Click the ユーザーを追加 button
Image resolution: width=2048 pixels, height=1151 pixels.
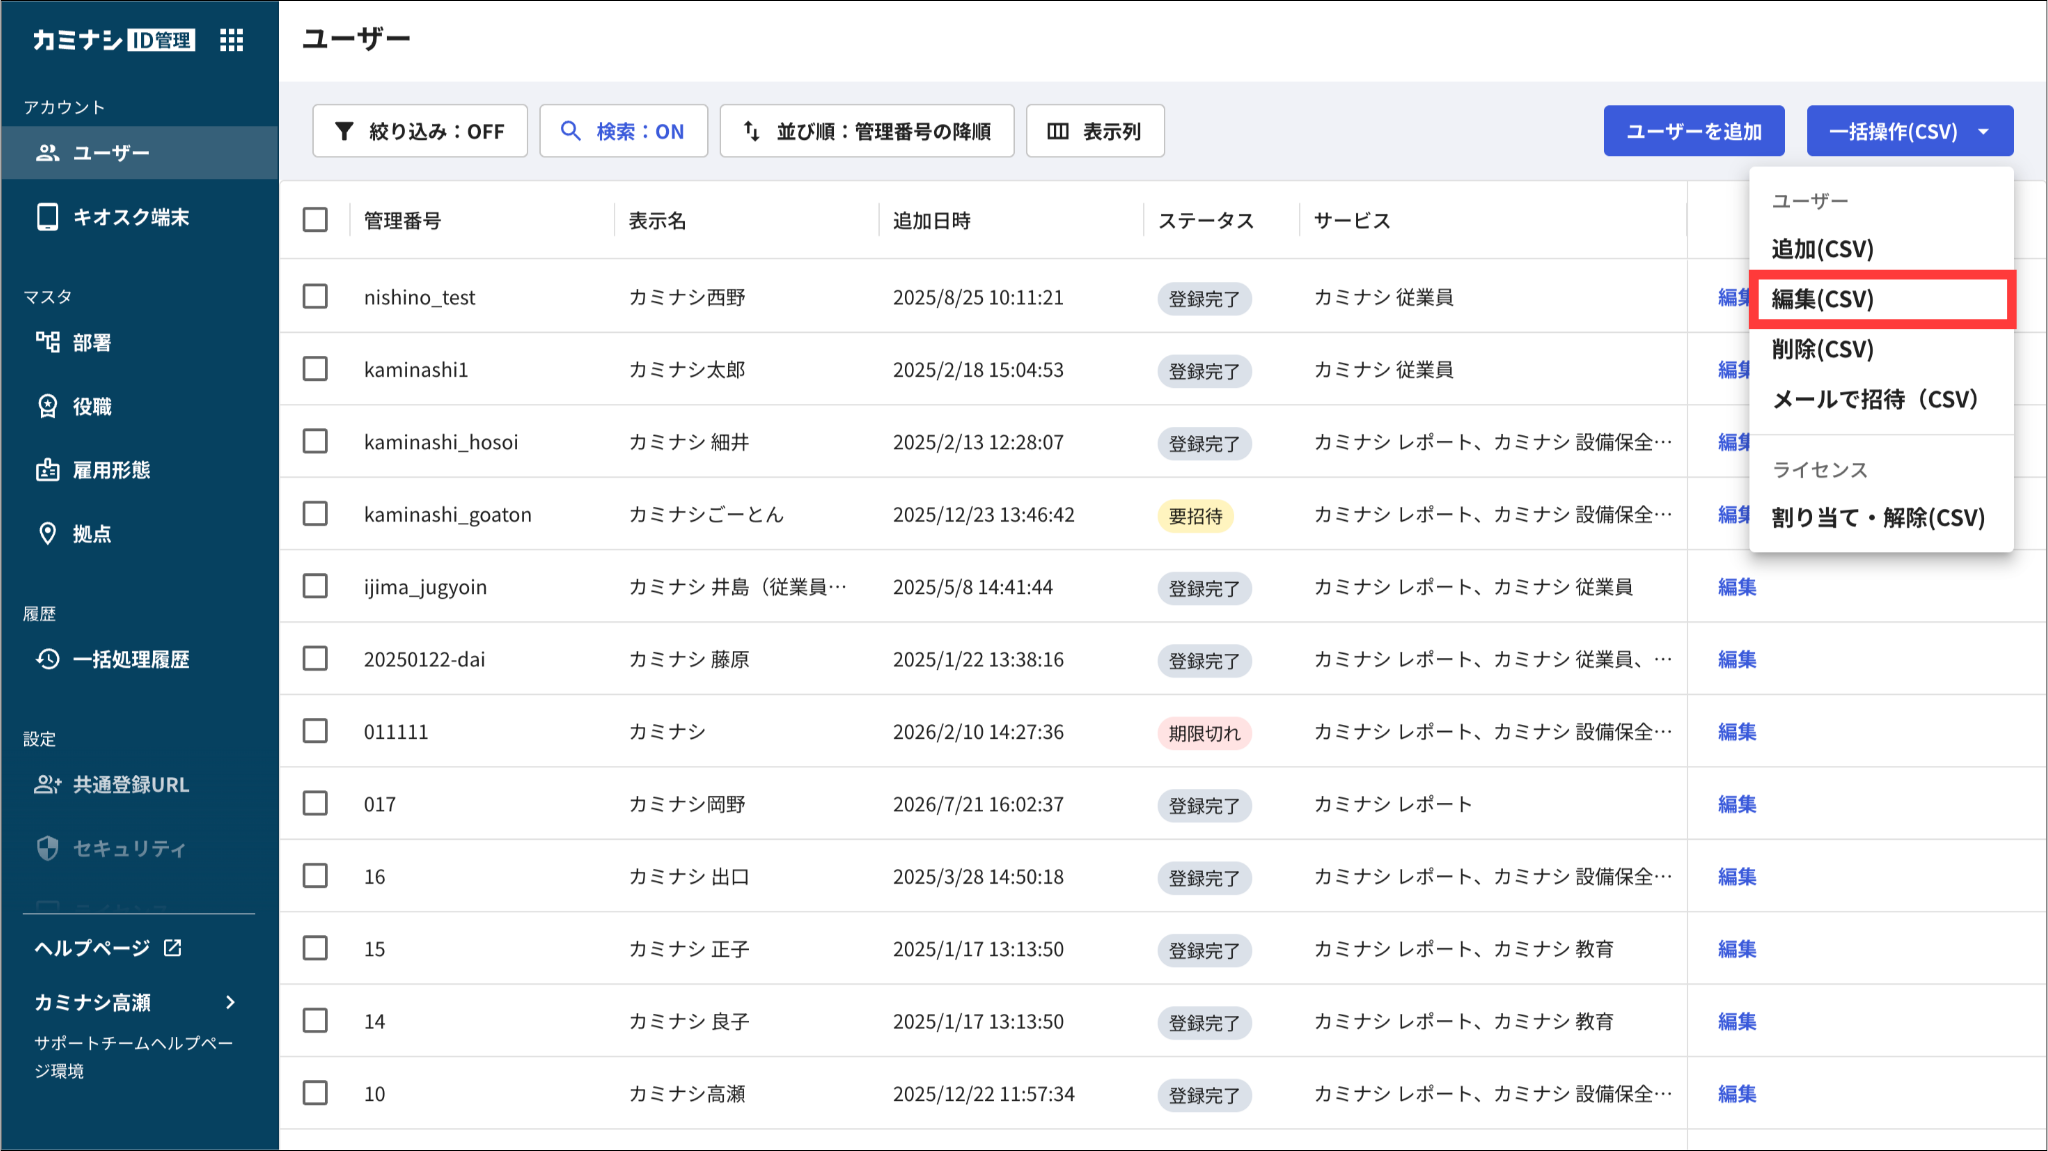tap(1694, 131)
